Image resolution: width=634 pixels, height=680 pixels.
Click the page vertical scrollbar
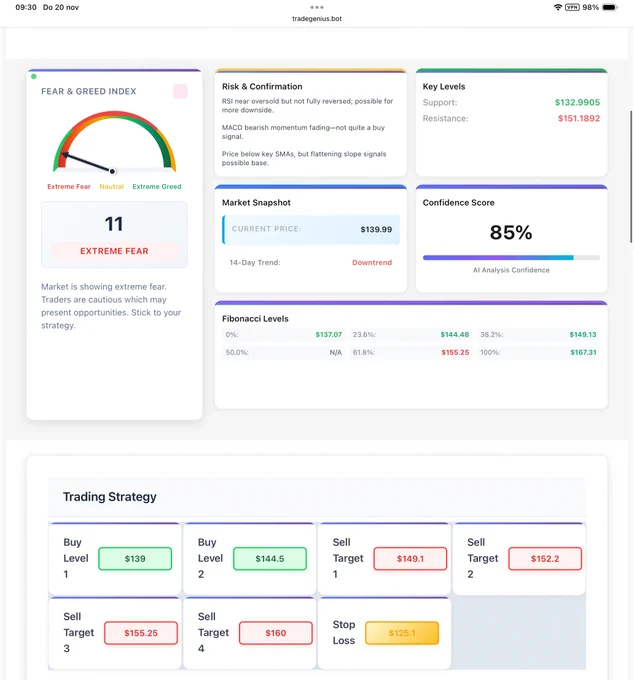pos(631,177)
